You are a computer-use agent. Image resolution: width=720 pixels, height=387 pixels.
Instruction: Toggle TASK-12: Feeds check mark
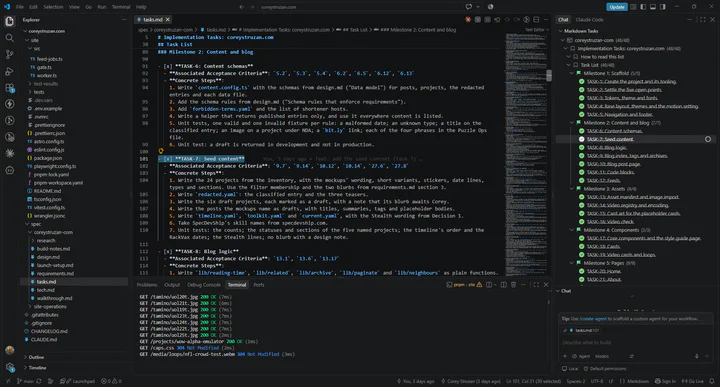point(581,180)
